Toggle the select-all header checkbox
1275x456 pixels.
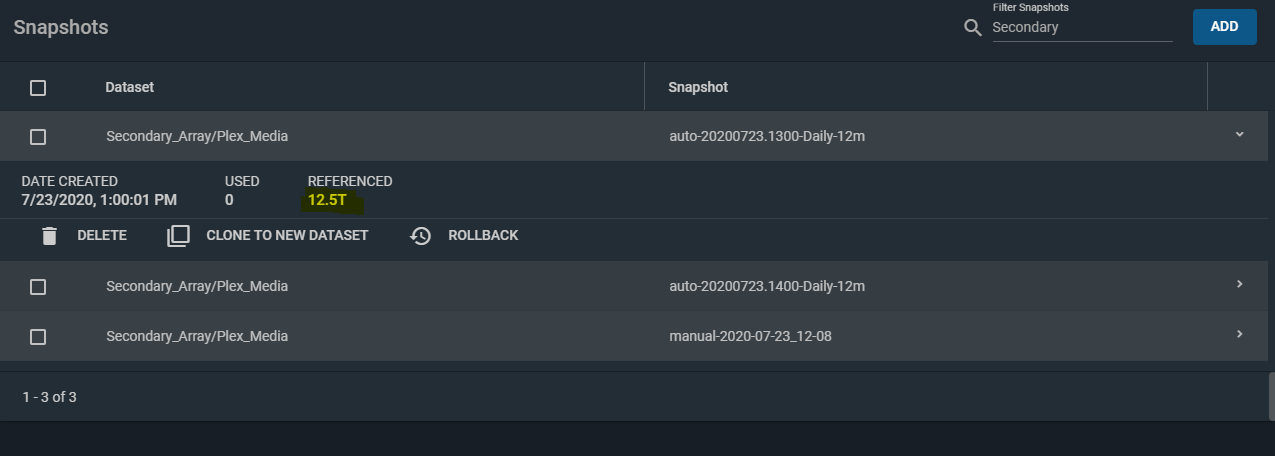38,88
